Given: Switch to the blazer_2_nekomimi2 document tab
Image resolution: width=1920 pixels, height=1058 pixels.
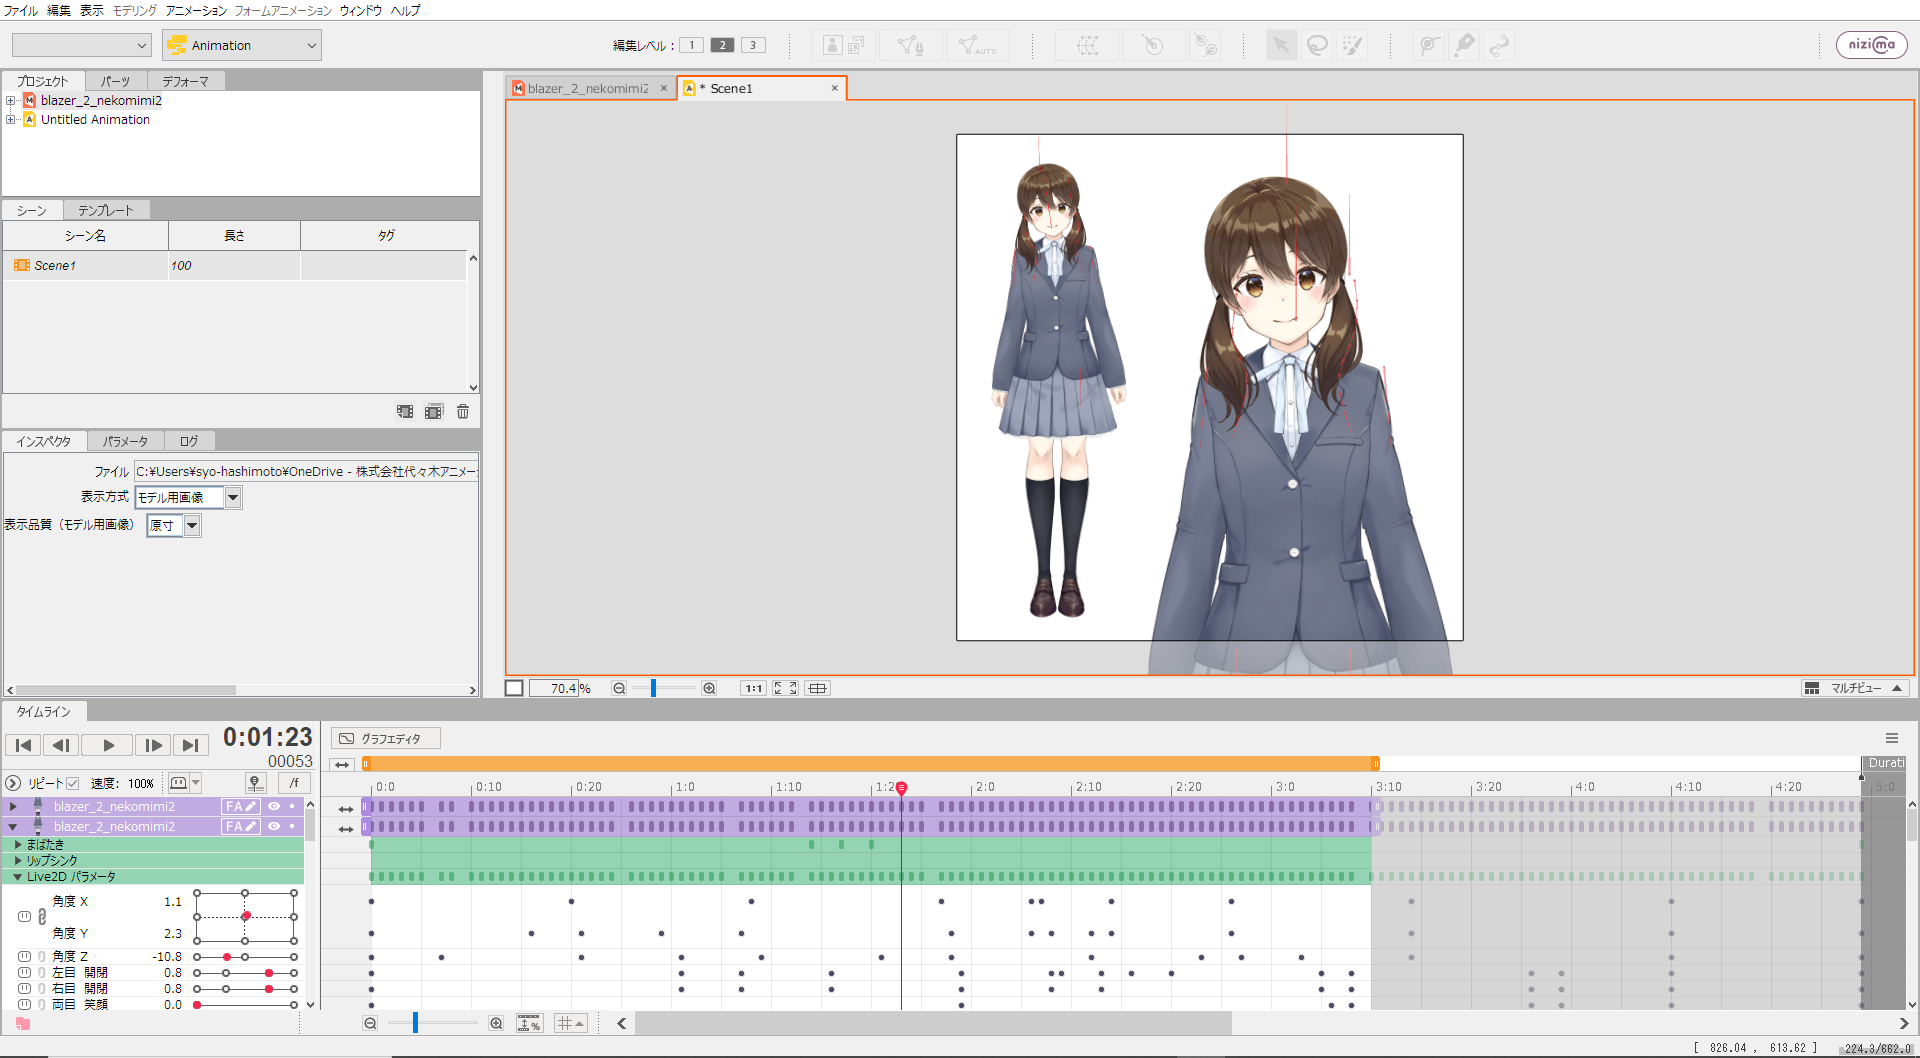Looking at the screenshot, I should tap(588, 88).
